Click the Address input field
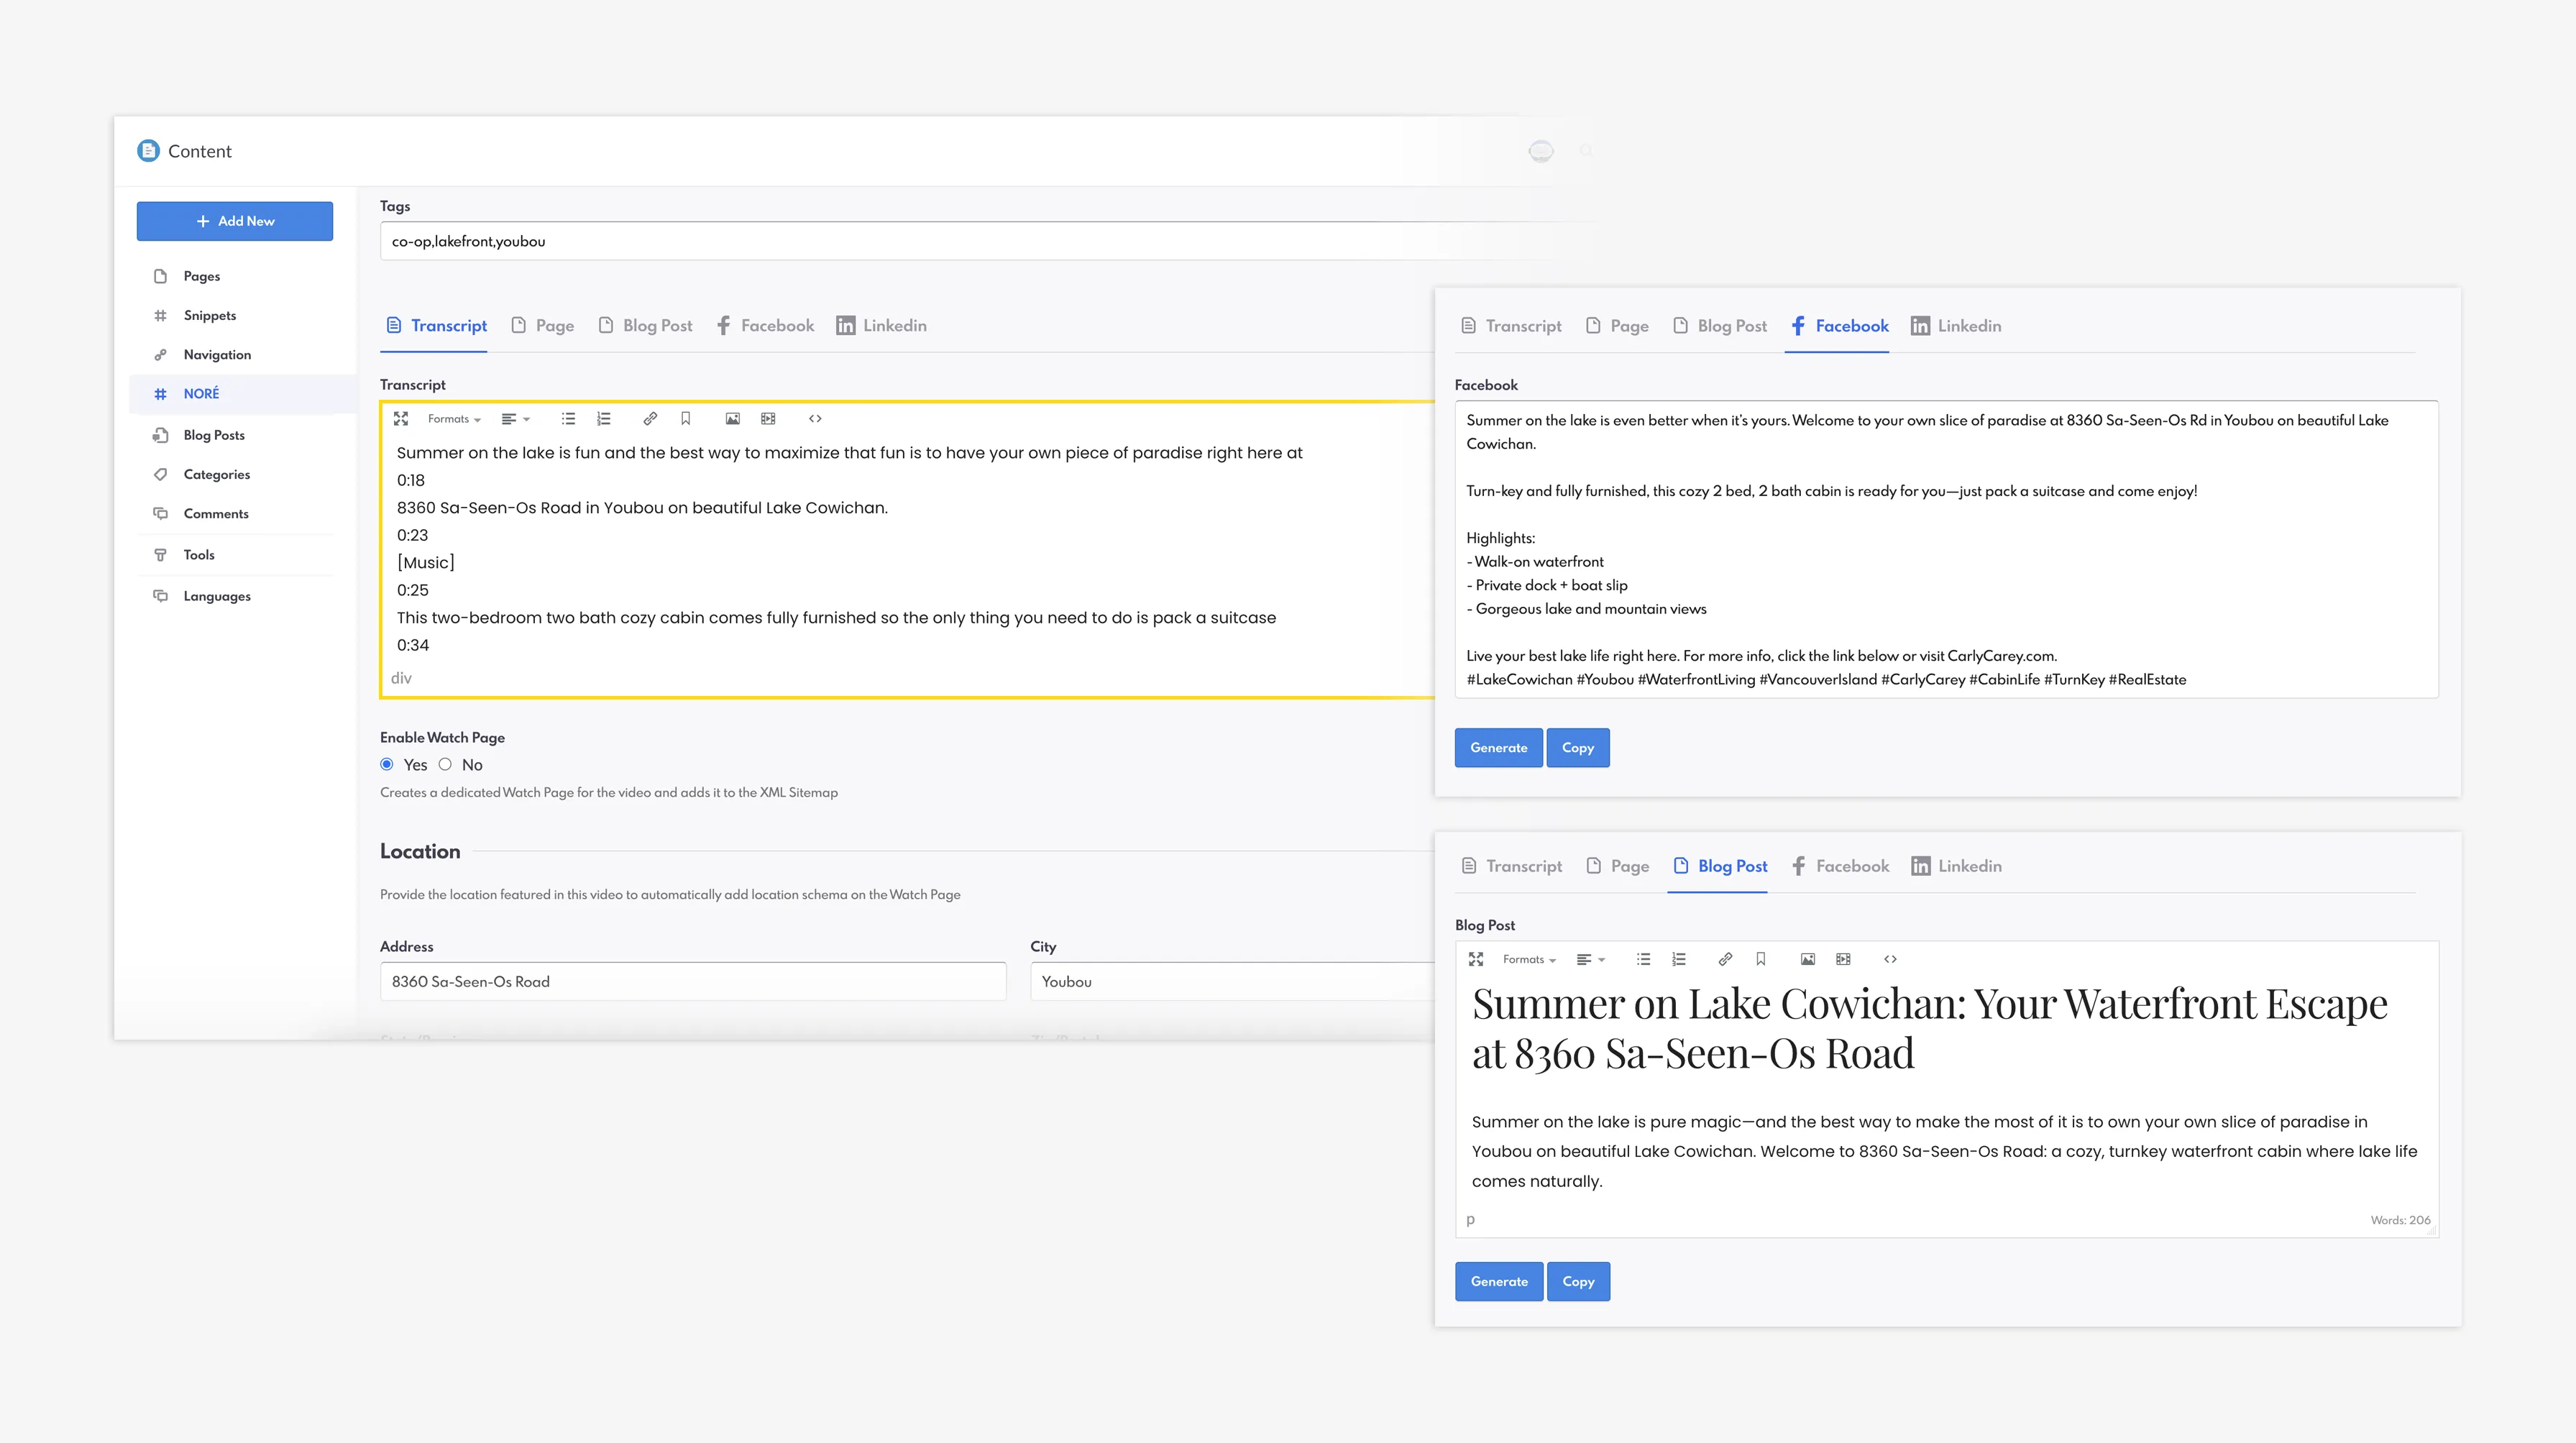The image size is (2576, 1443). click(x=693, y=982)
